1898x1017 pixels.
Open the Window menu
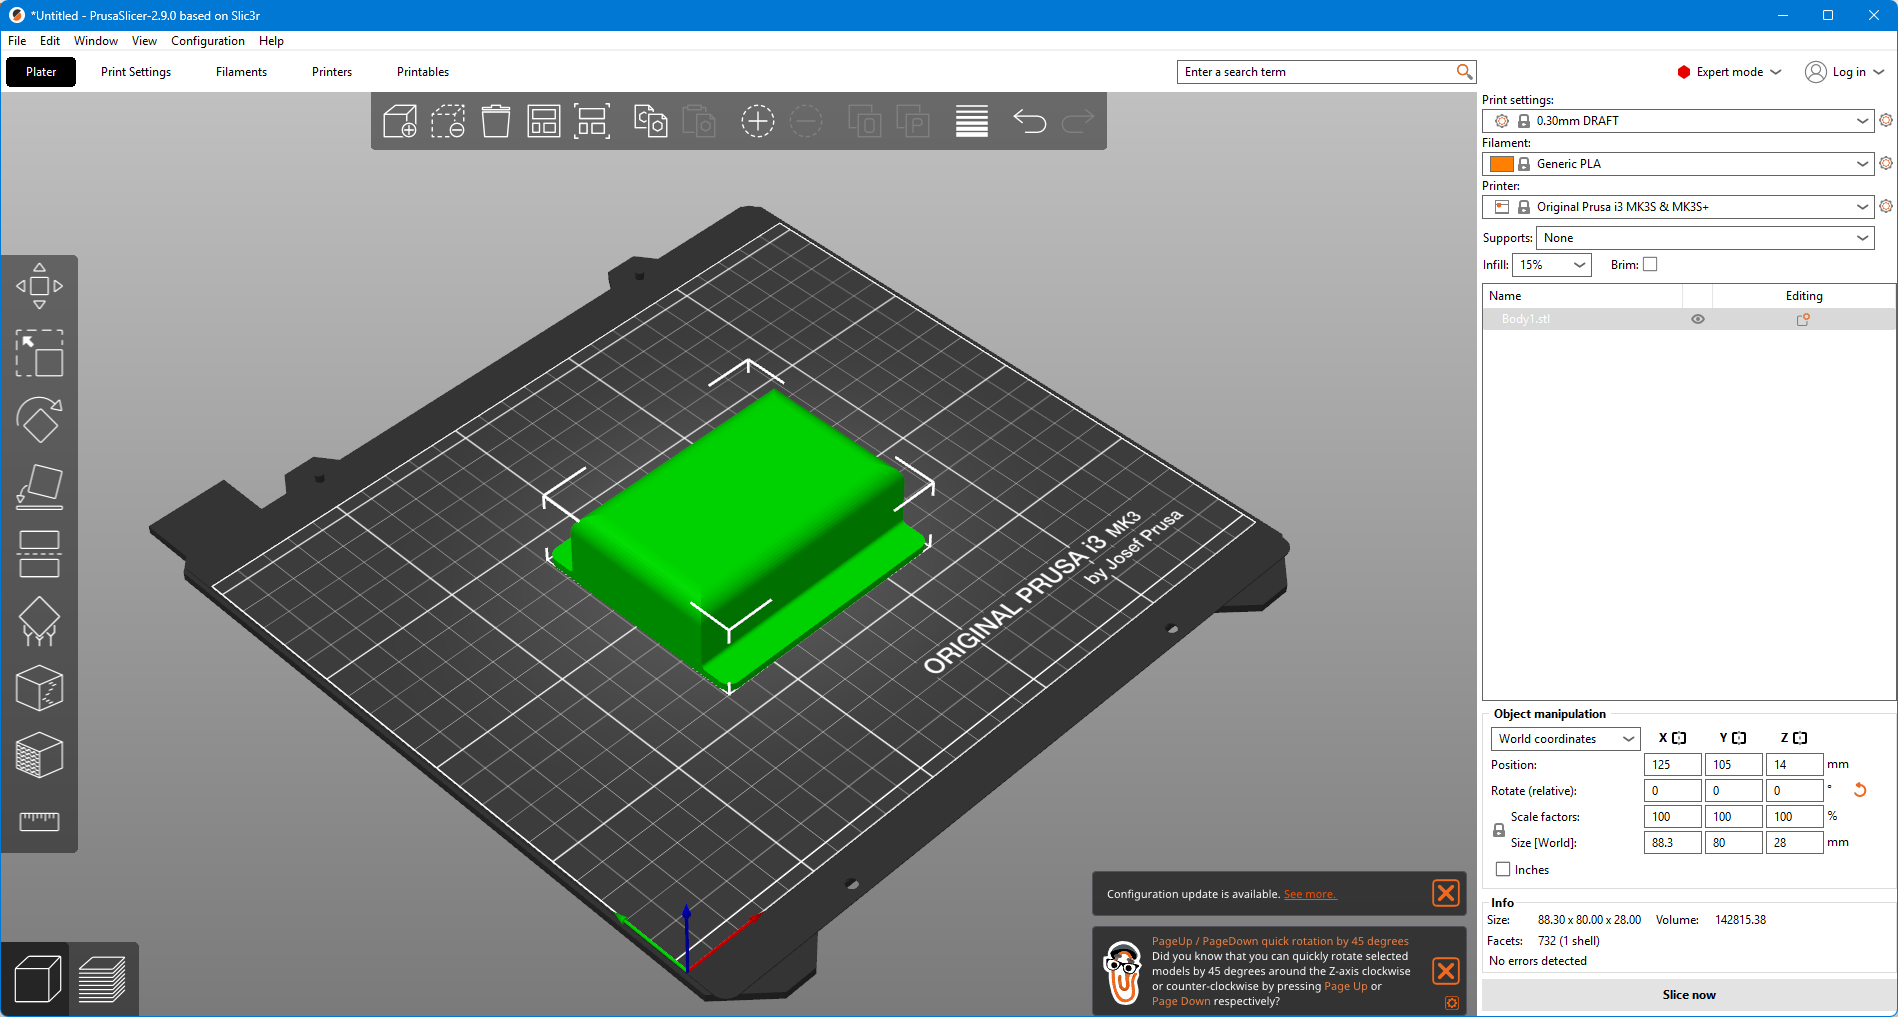pos(96,41)
